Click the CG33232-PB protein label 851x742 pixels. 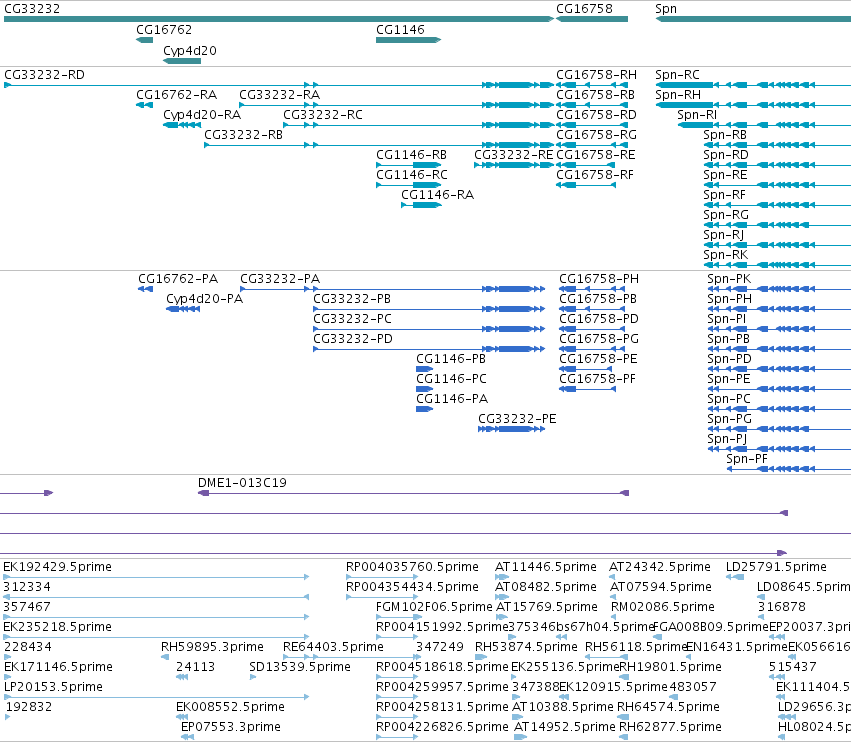click(x=352, y=299)
